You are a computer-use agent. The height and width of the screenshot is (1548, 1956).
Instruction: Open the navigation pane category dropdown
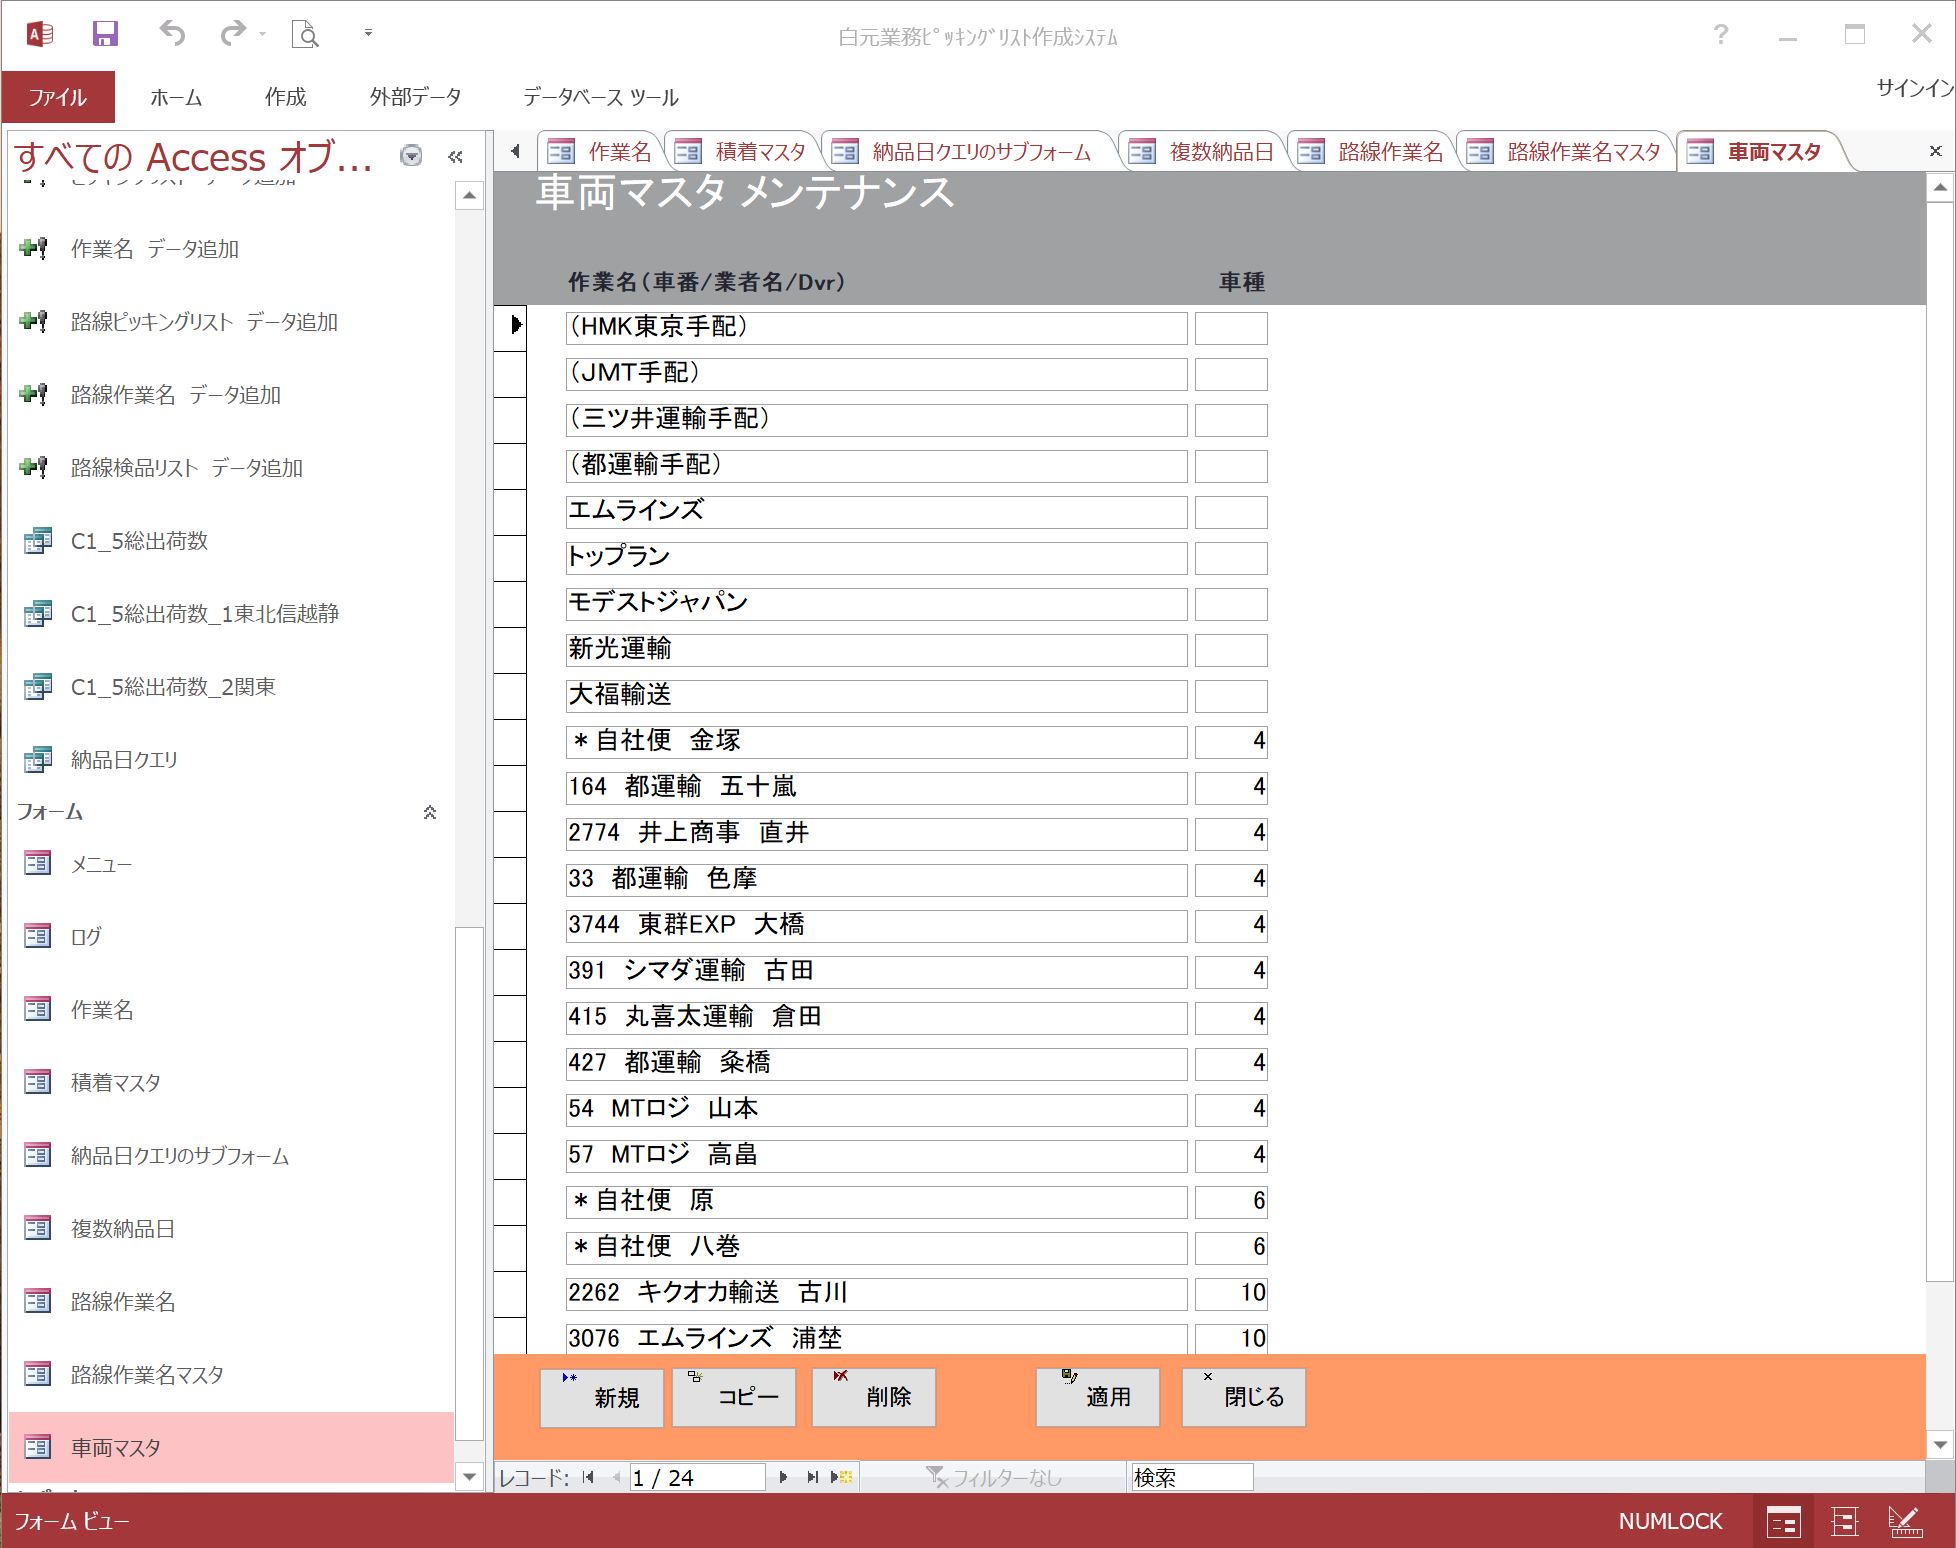pyautogui.click(x=411, y=156)
